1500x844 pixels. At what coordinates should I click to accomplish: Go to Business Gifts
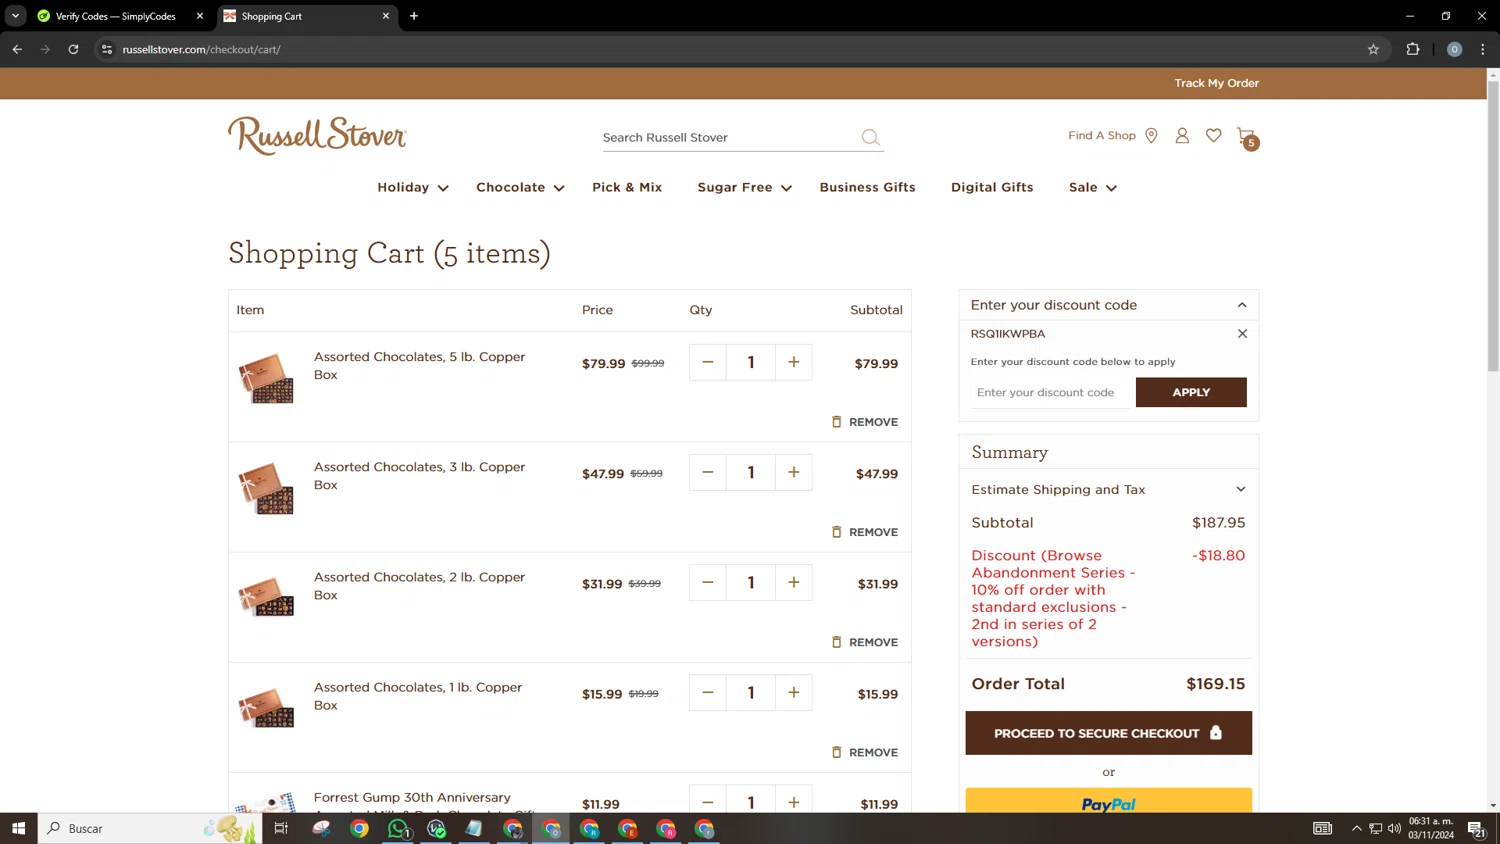pos(867,187)
